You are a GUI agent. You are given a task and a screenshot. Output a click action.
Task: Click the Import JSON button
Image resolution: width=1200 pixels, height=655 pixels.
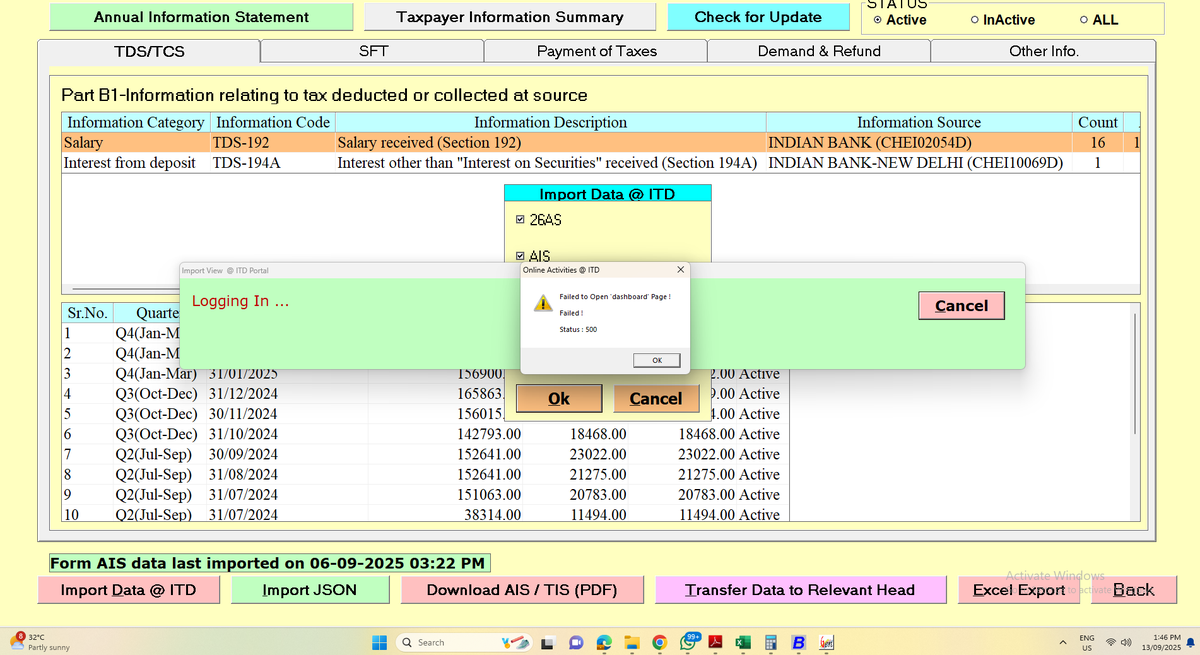click(309, 590)
